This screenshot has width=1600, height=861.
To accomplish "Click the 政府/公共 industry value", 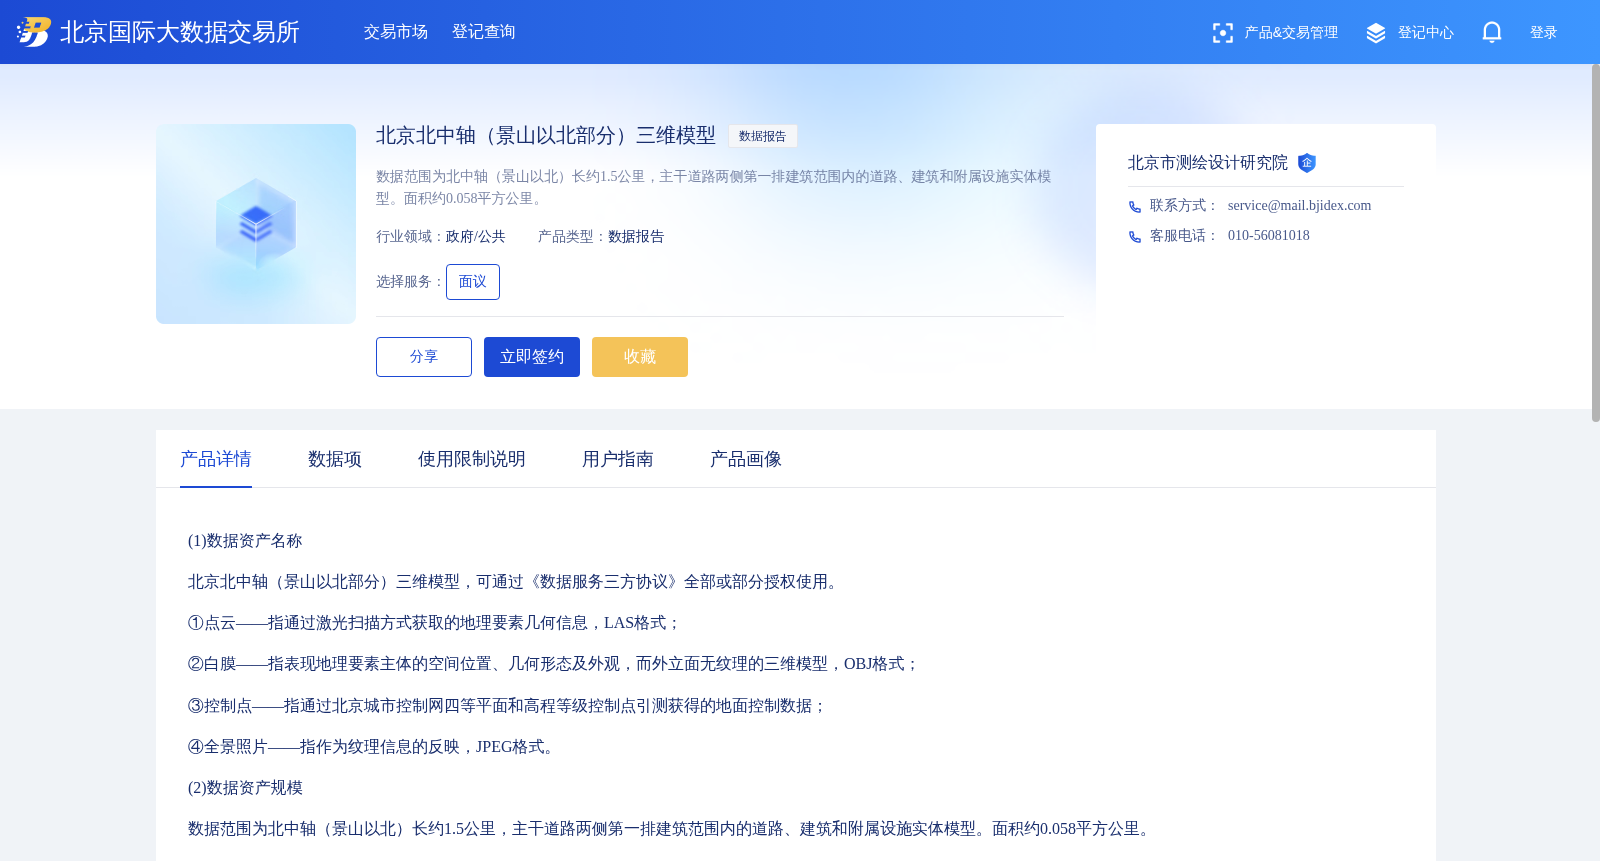I will [476, 237].
